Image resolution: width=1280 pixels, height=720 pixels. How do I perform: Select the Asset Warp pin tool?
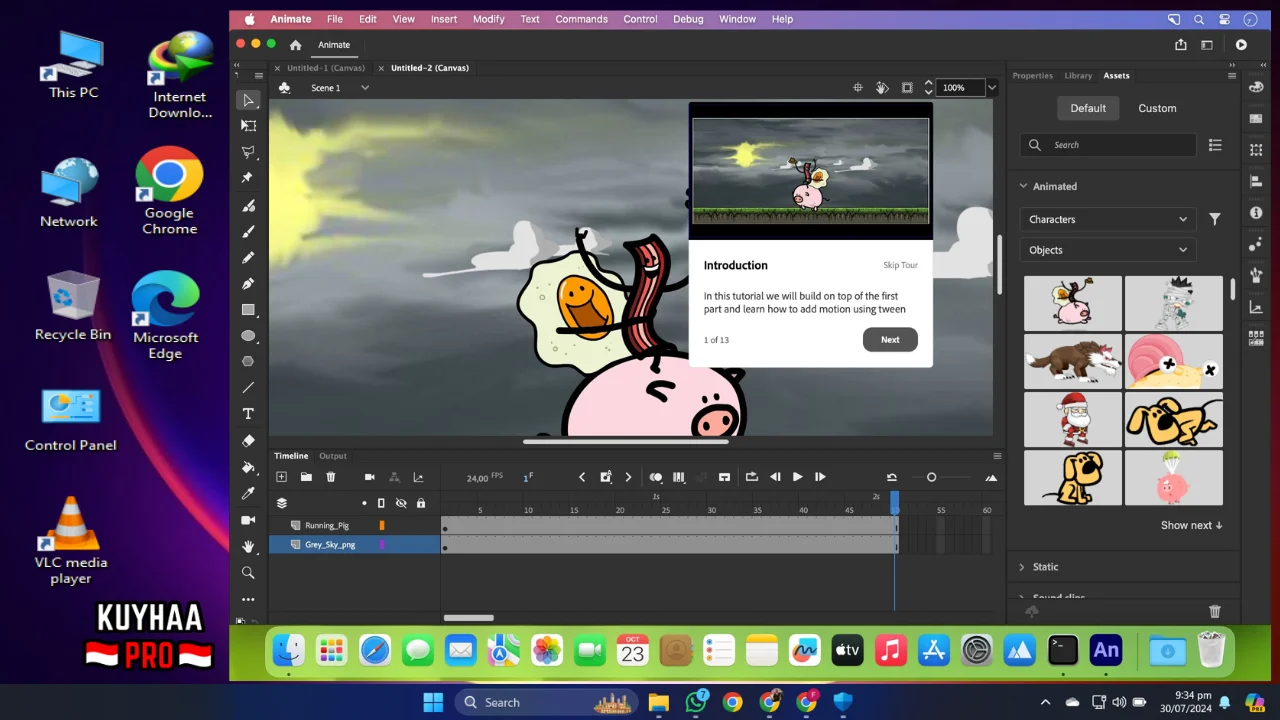coord(248,177)
